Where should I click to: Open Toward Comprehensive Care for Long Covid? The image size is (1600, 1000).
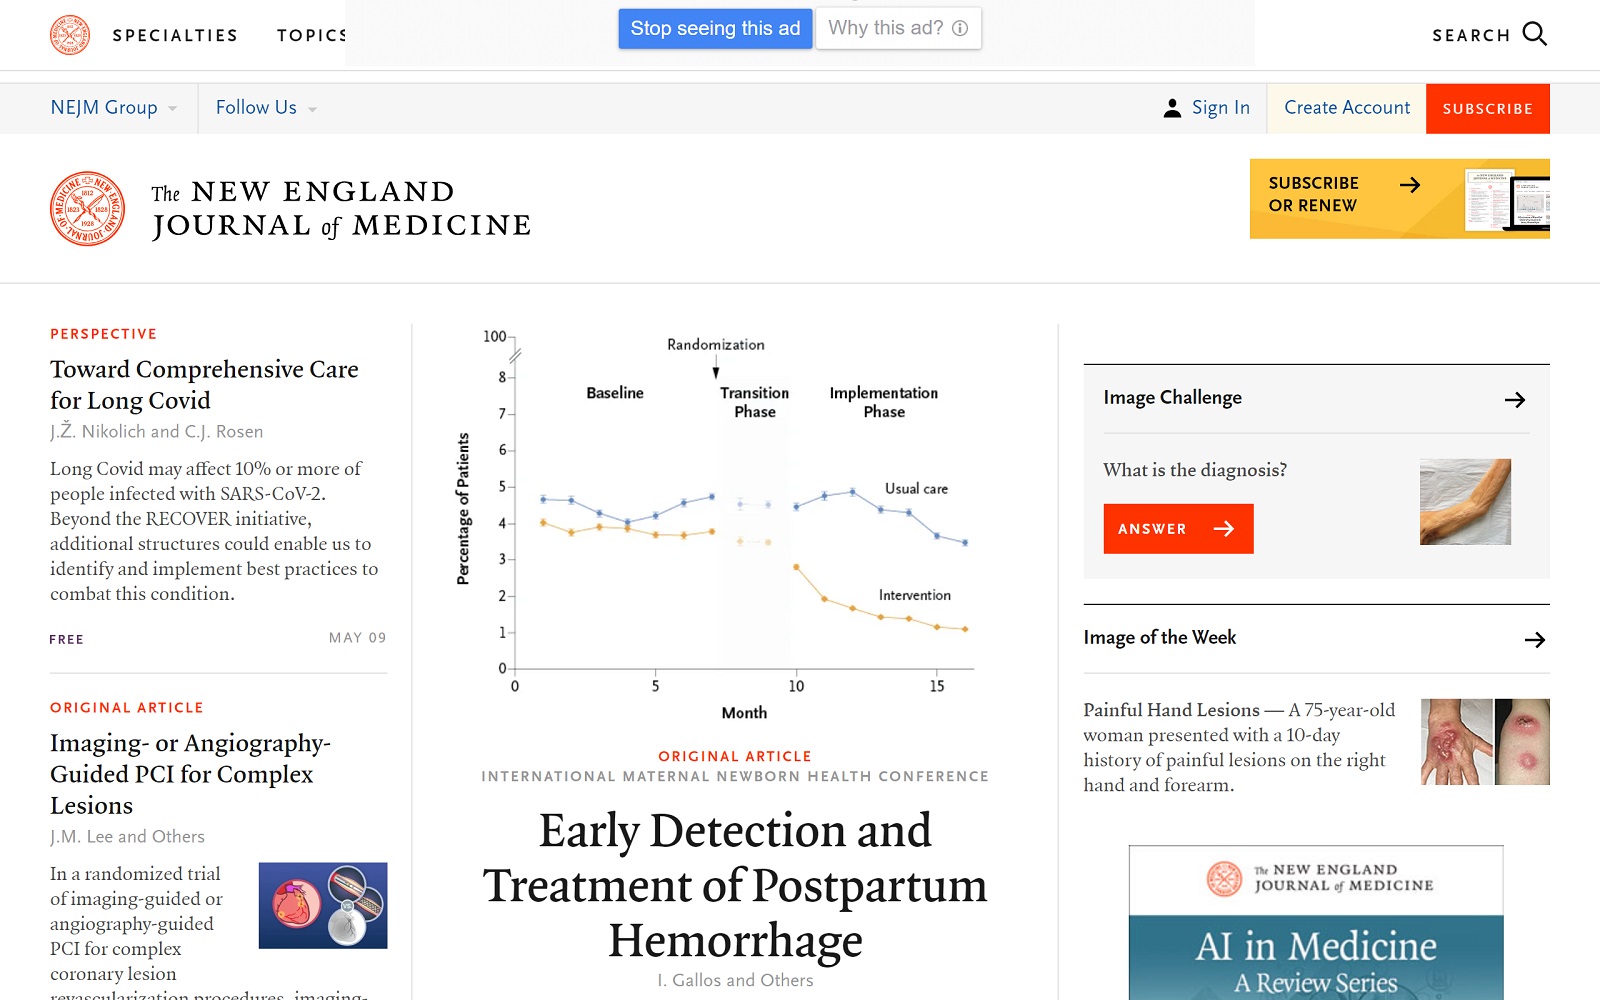tap(204, 385)
